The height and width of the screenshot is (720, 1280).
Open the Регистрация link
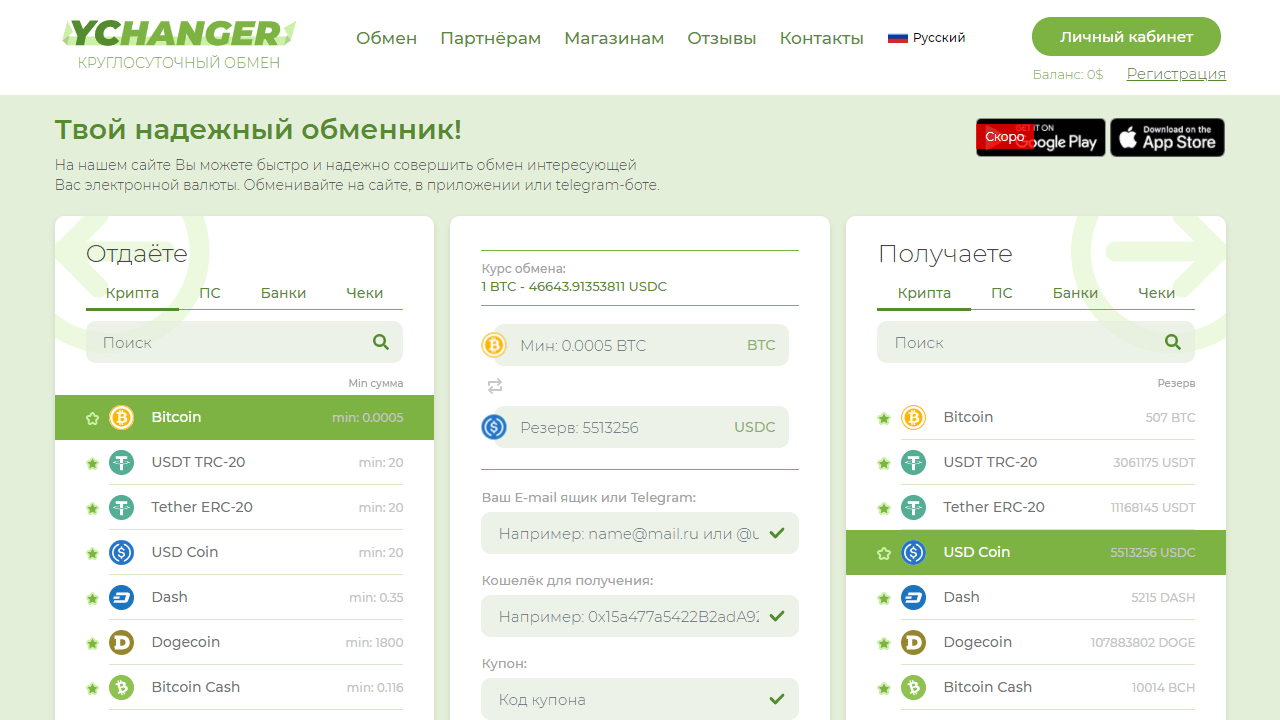click(1176, 74)
